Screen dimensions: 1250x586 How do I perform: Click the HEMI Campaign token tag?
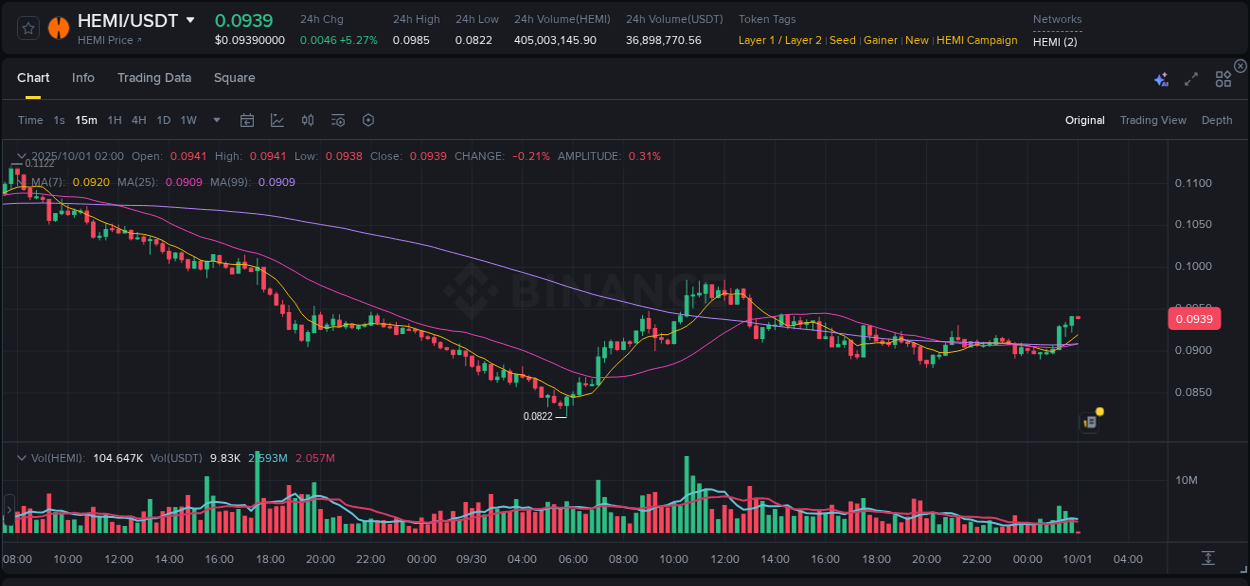(x=977, y=40)
